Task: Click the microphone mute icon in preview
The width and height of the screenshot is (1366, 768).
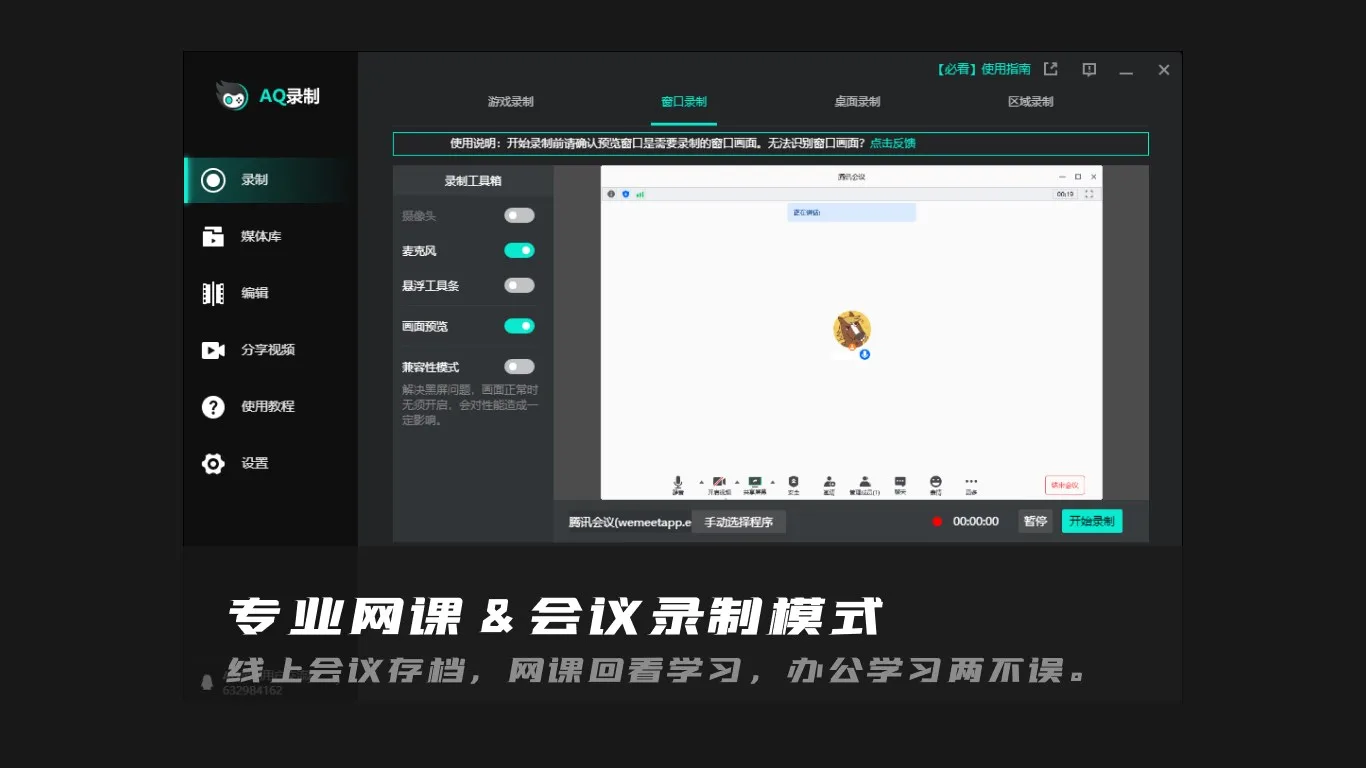Action: [x=678, y=482]
